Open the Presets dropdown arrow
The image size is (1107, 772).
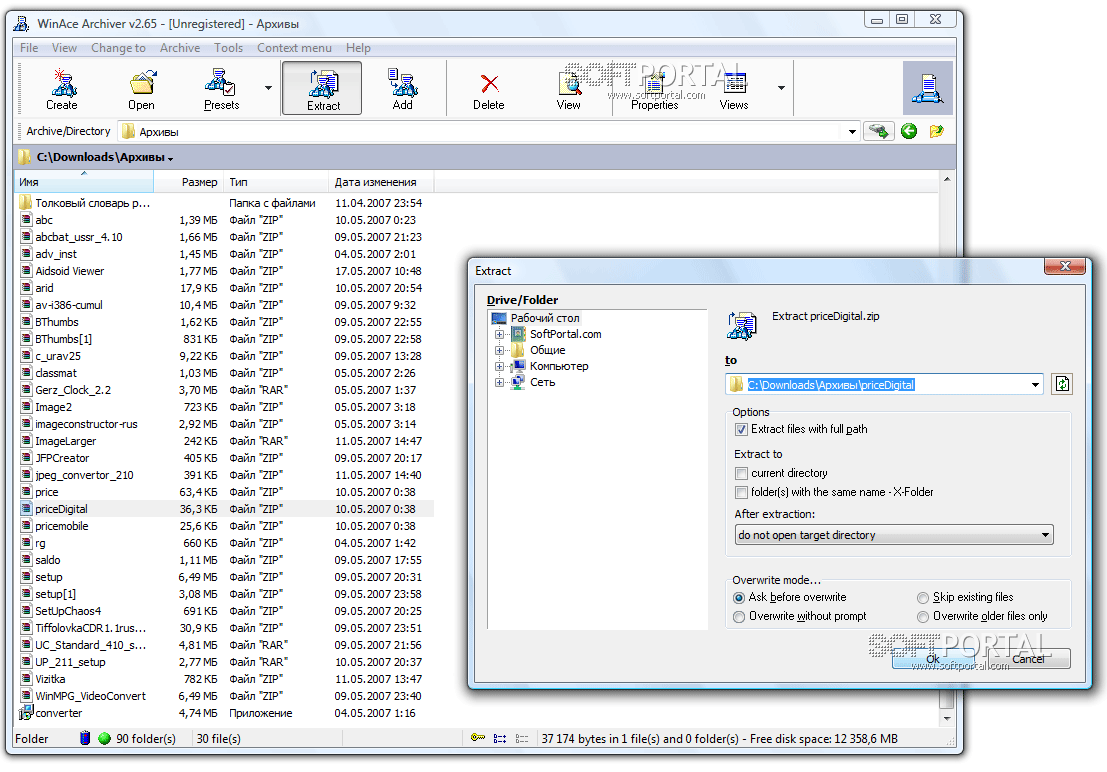(x=268, y=88)
